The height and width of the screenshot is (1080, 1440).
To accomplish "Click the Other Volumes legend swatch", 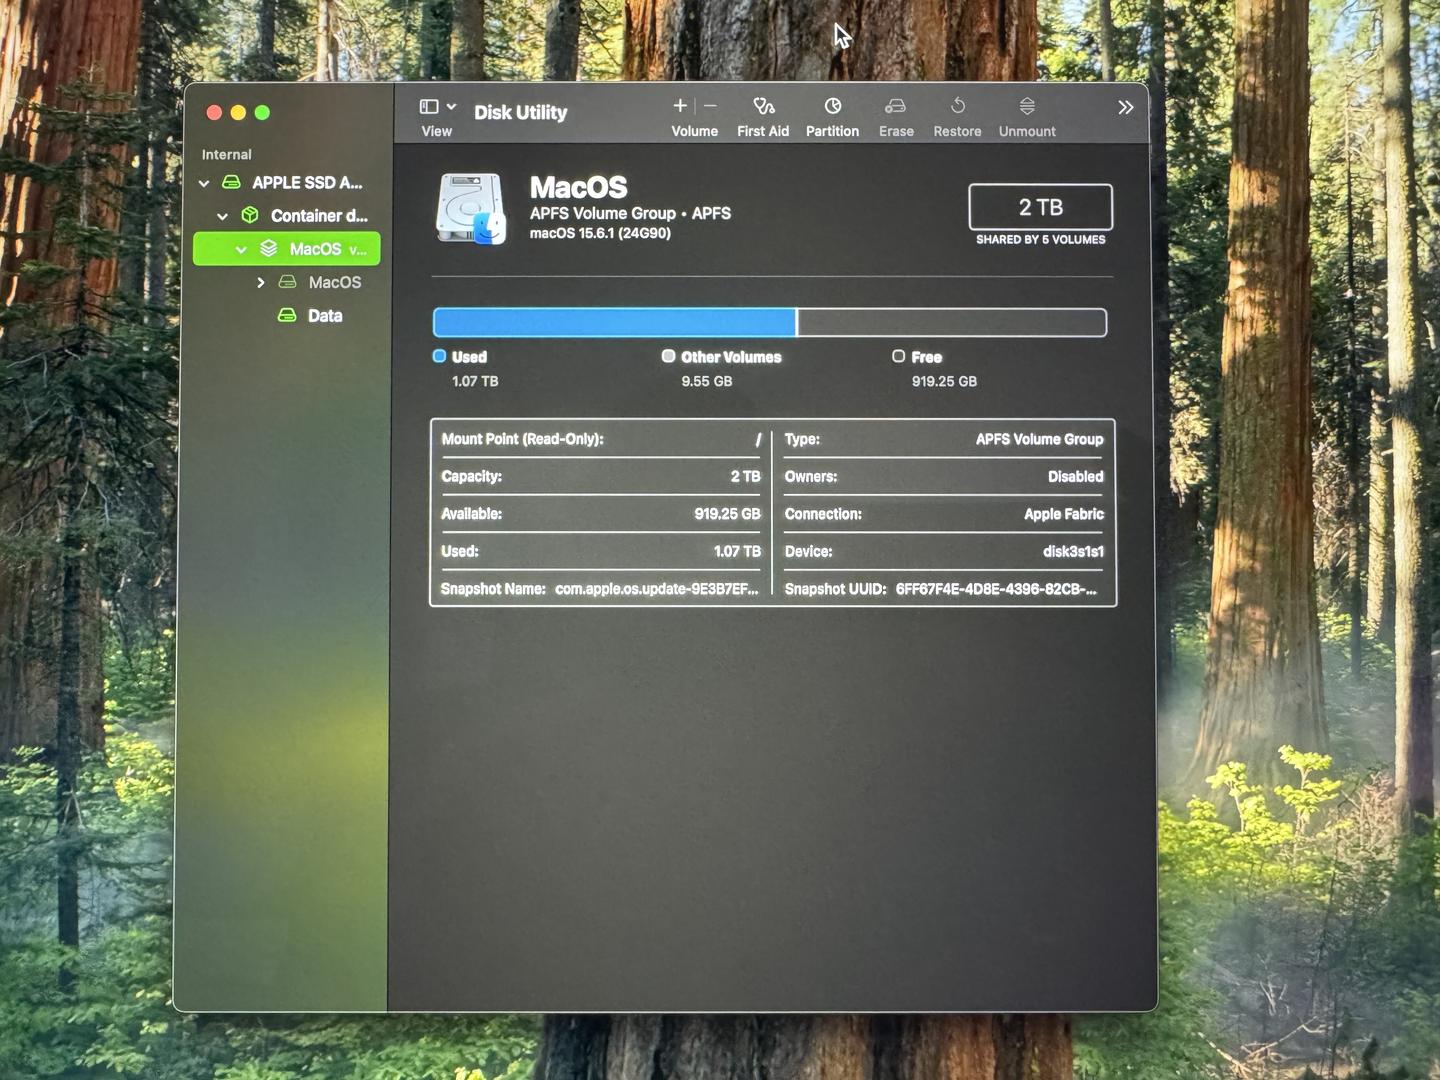I will coord(668,356).
